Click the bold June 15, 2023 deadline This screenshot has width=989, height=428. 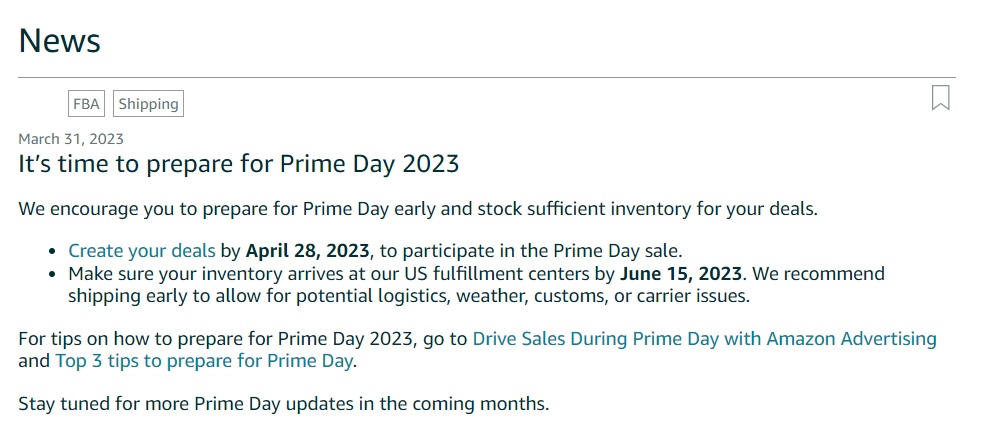pyautogui.click(x=681, y=273)
